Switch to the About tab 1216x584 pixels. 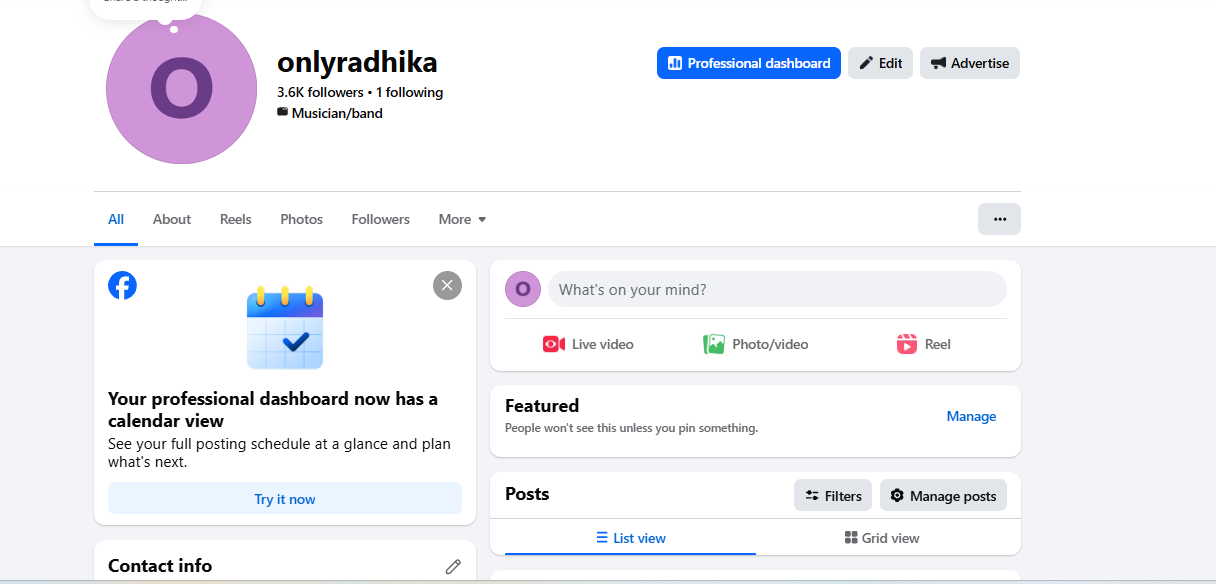[172, 219]
